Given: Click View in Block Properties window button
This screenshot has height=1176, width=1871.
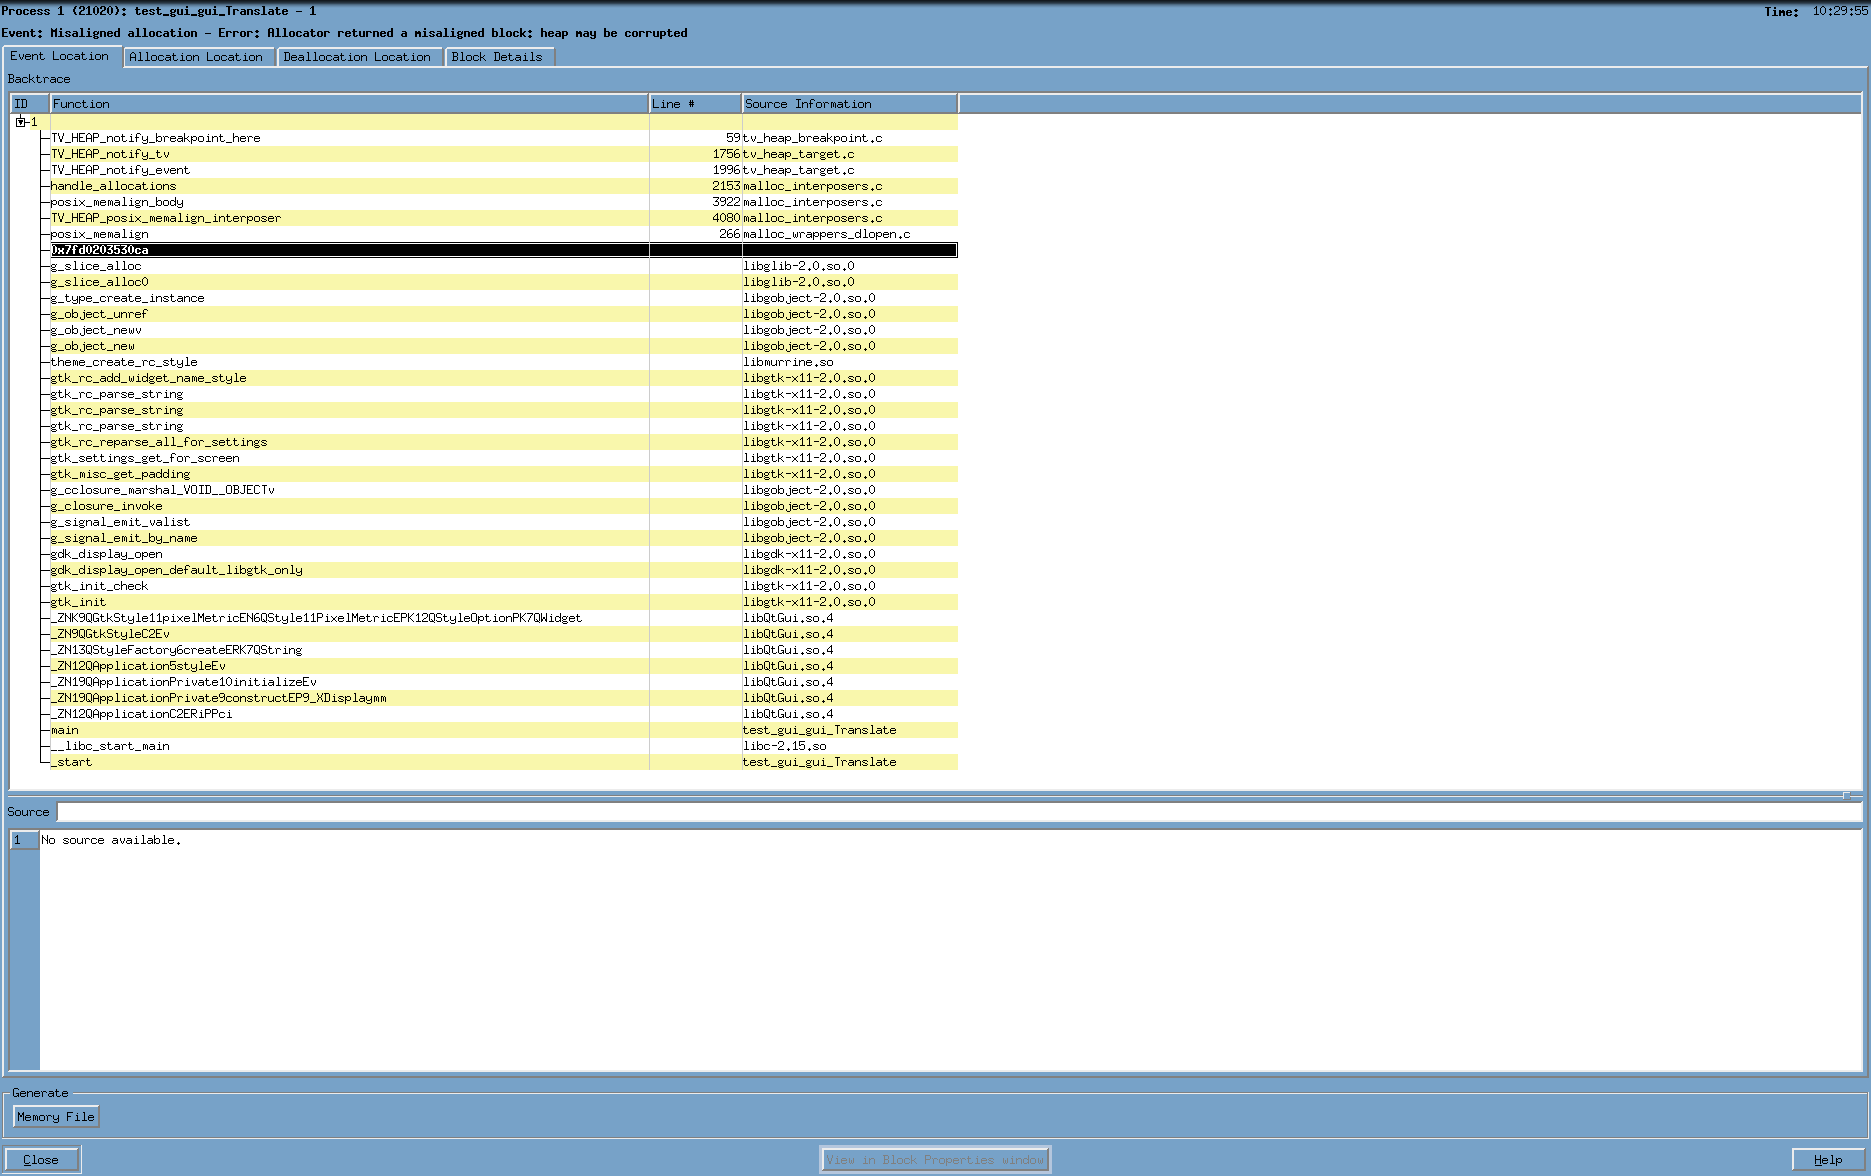Looking at the screenshot, I should [934, 1160].
